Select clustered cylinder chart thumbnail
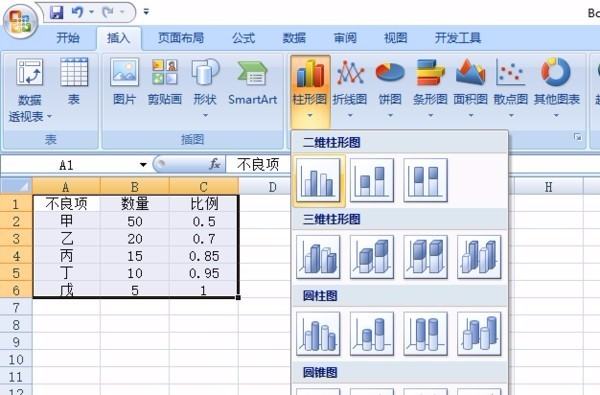 point(318,333)
